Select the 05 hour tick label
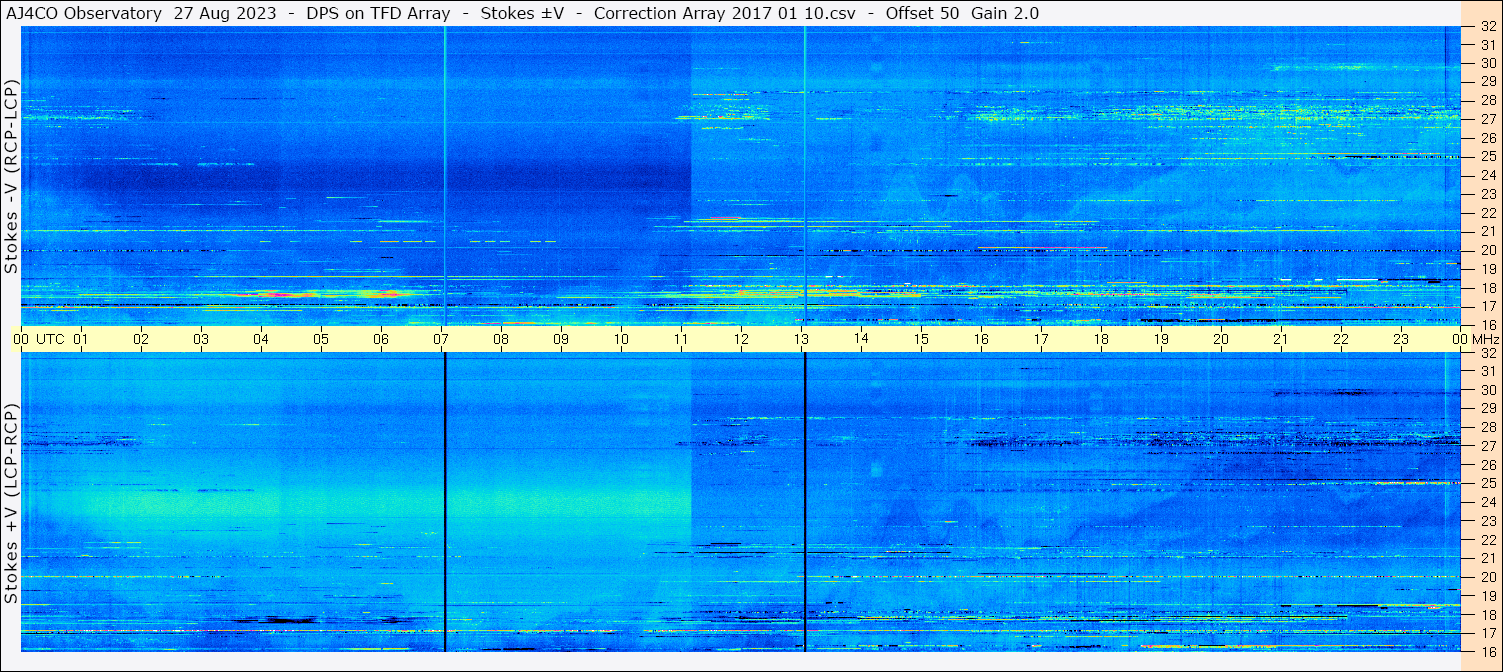 pyautogui.click(x=321, y=339)
